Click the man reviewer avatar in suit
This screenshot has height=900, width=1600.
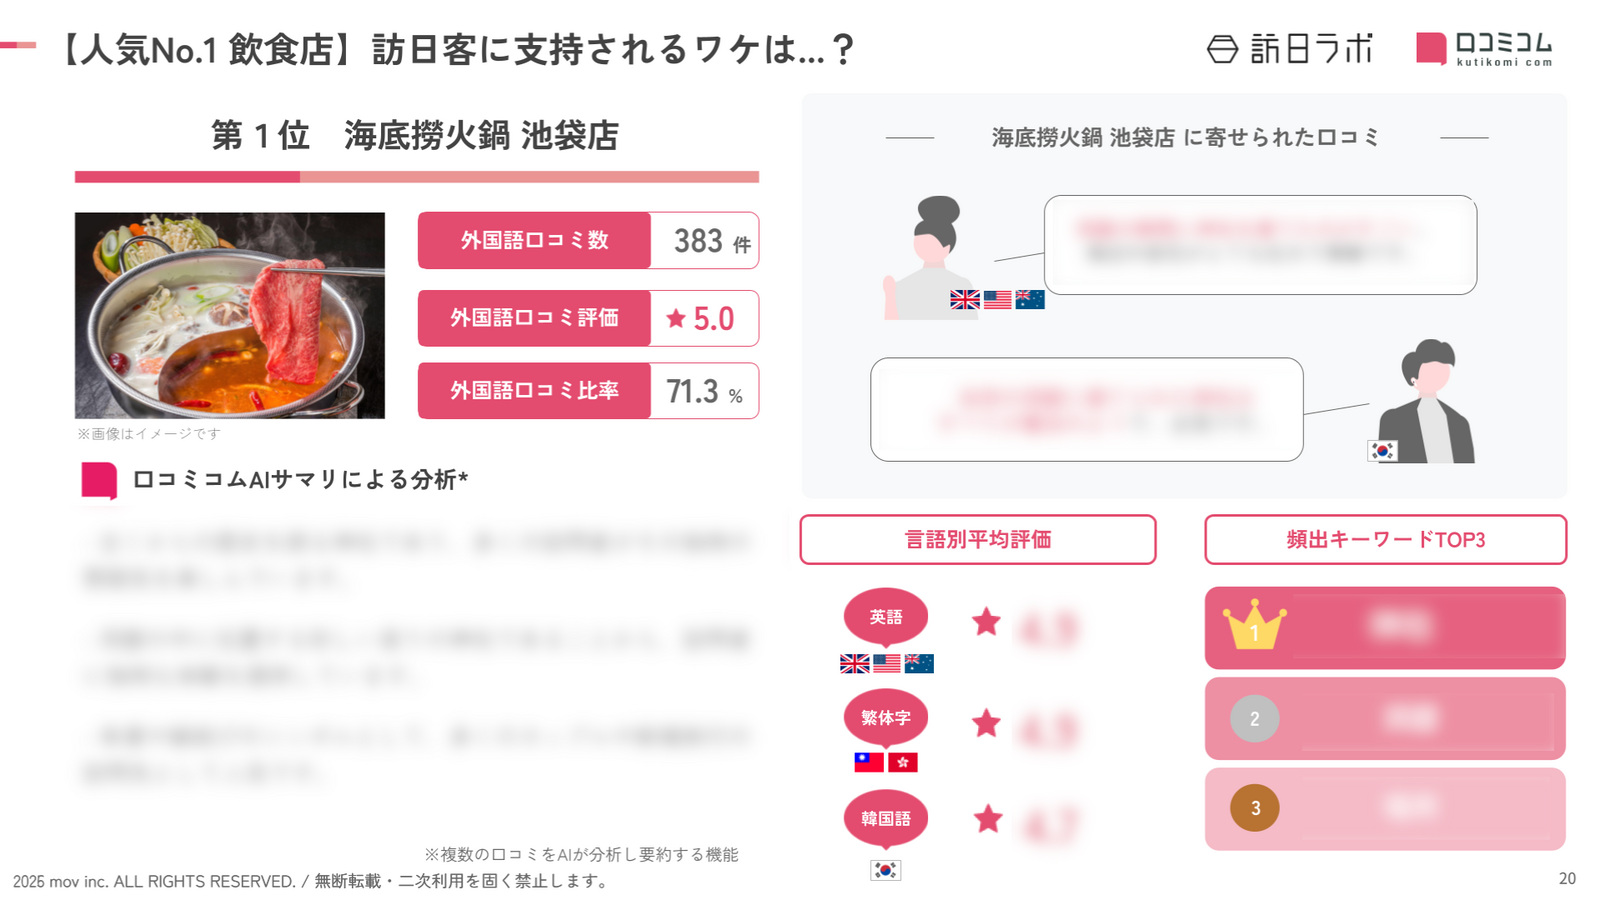[1430, 402]
